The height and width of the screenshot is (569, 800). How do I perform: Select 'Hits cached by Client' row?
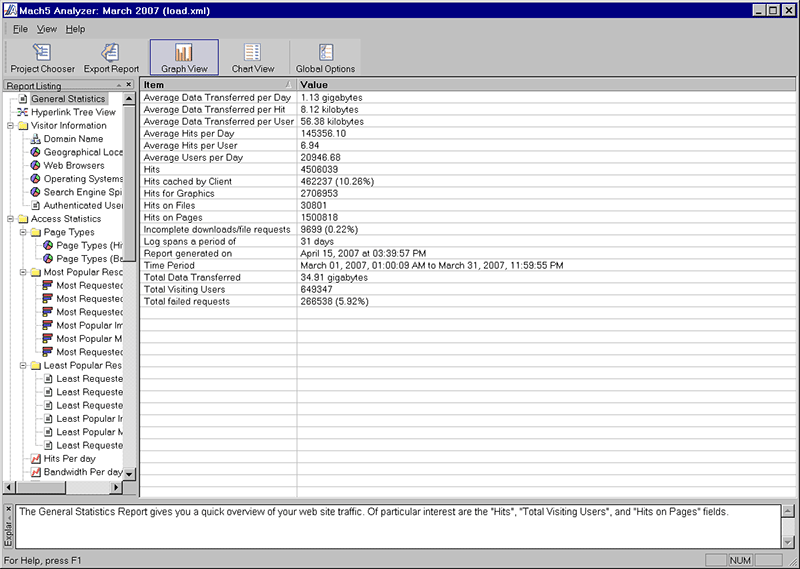[468, 181]
